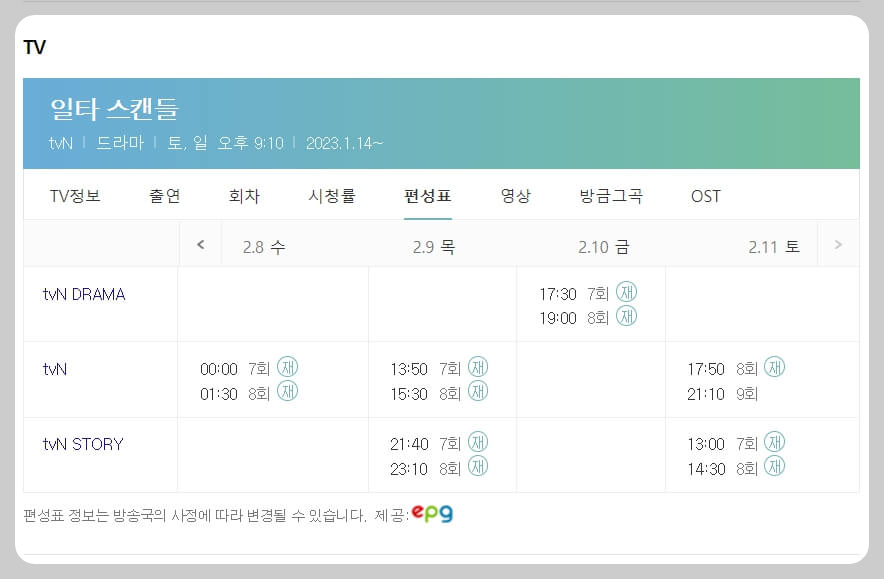Click the 재 icon beside 21:40 7회 on tvN STORY
This screenshot has width=884, height=579.
coord(477,443)
